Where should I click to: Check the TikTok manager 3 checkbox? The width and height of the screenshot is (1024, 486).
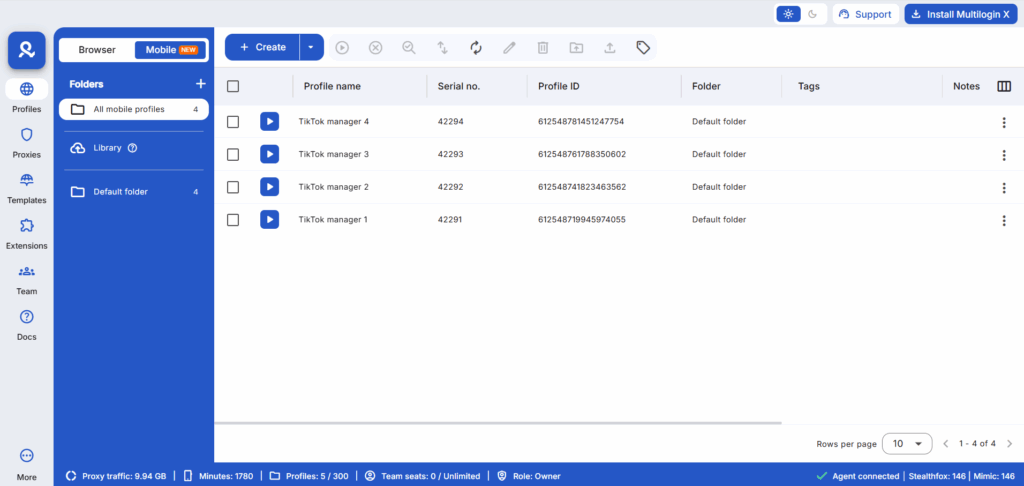[x=233, y=154]
